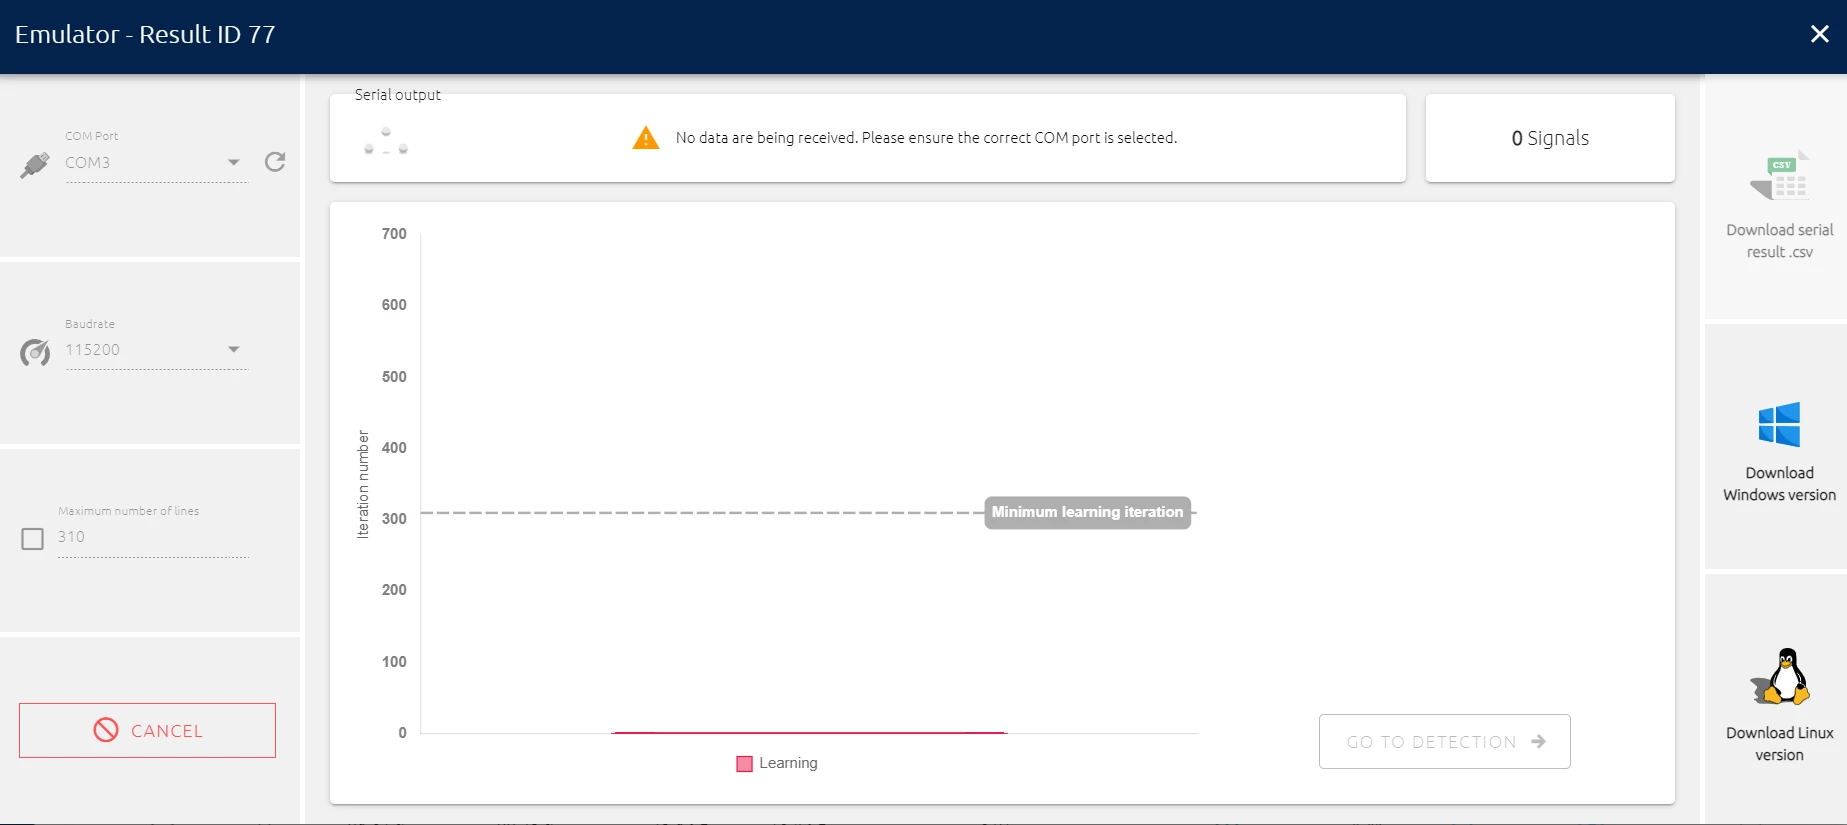
Task: Click the COM port plug icon
Action: pyautogui.click(x=35, y=165)
